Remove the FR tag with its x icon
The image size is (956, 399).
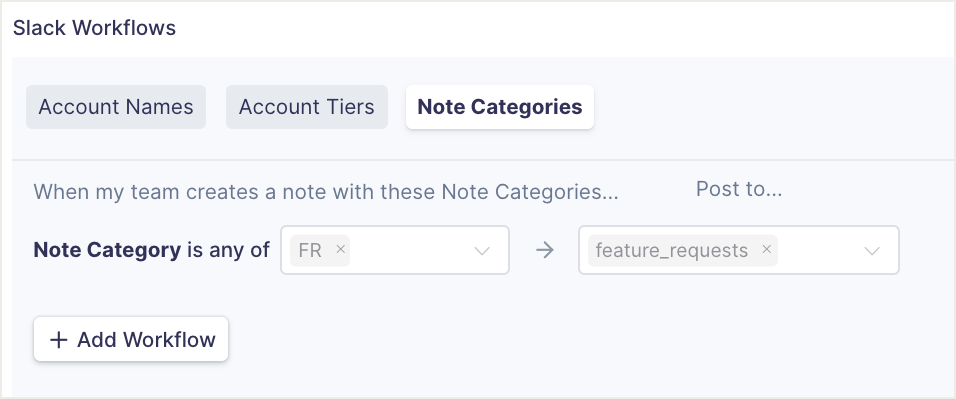coord(341,249)
